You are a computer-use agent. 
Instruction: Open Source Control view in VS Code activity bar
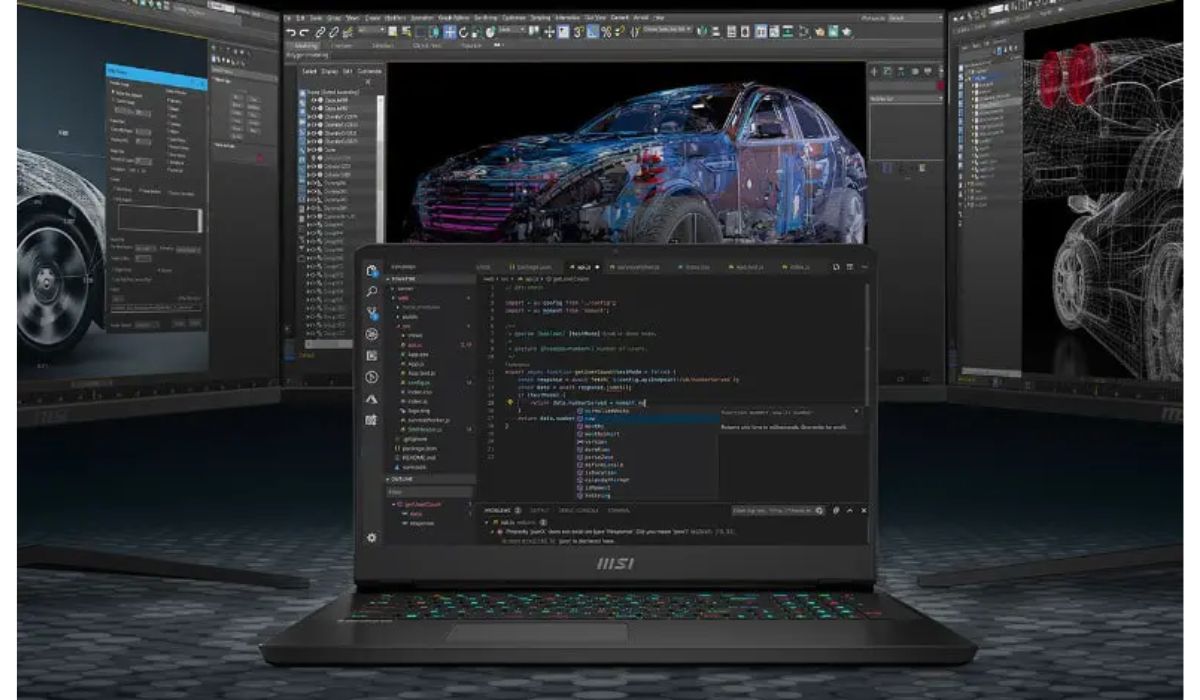point(372,313)
